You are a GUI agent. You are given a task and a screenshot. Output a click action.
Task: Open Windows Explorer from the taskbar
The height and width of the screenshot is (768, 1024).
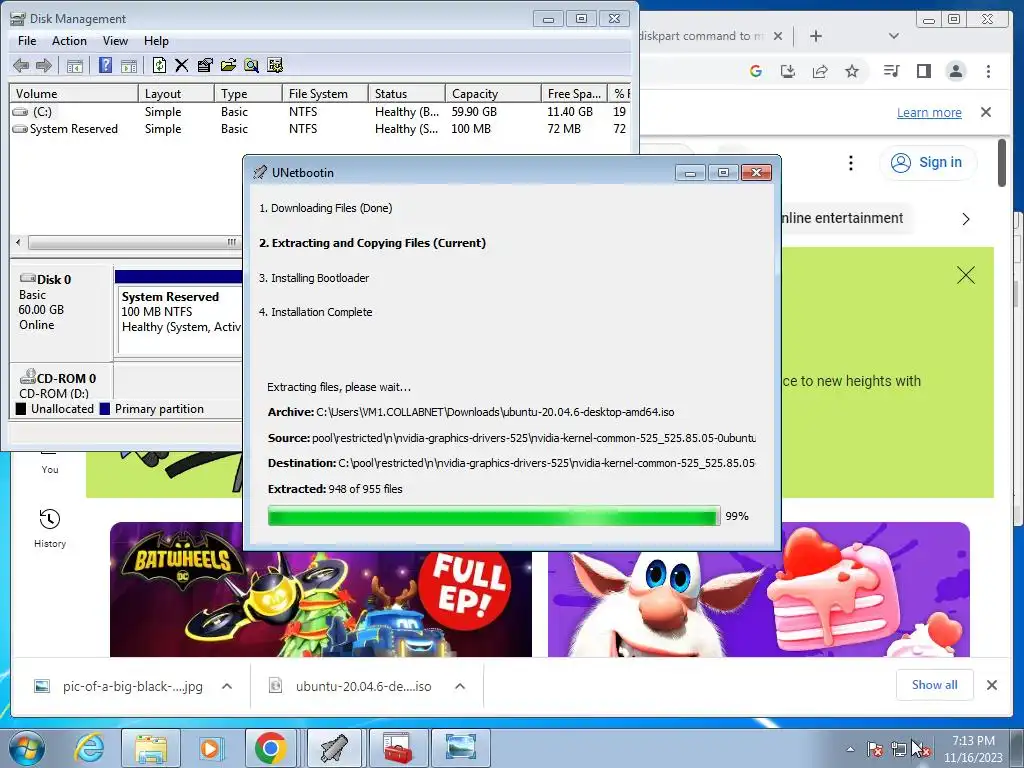[x=151, y=748]
